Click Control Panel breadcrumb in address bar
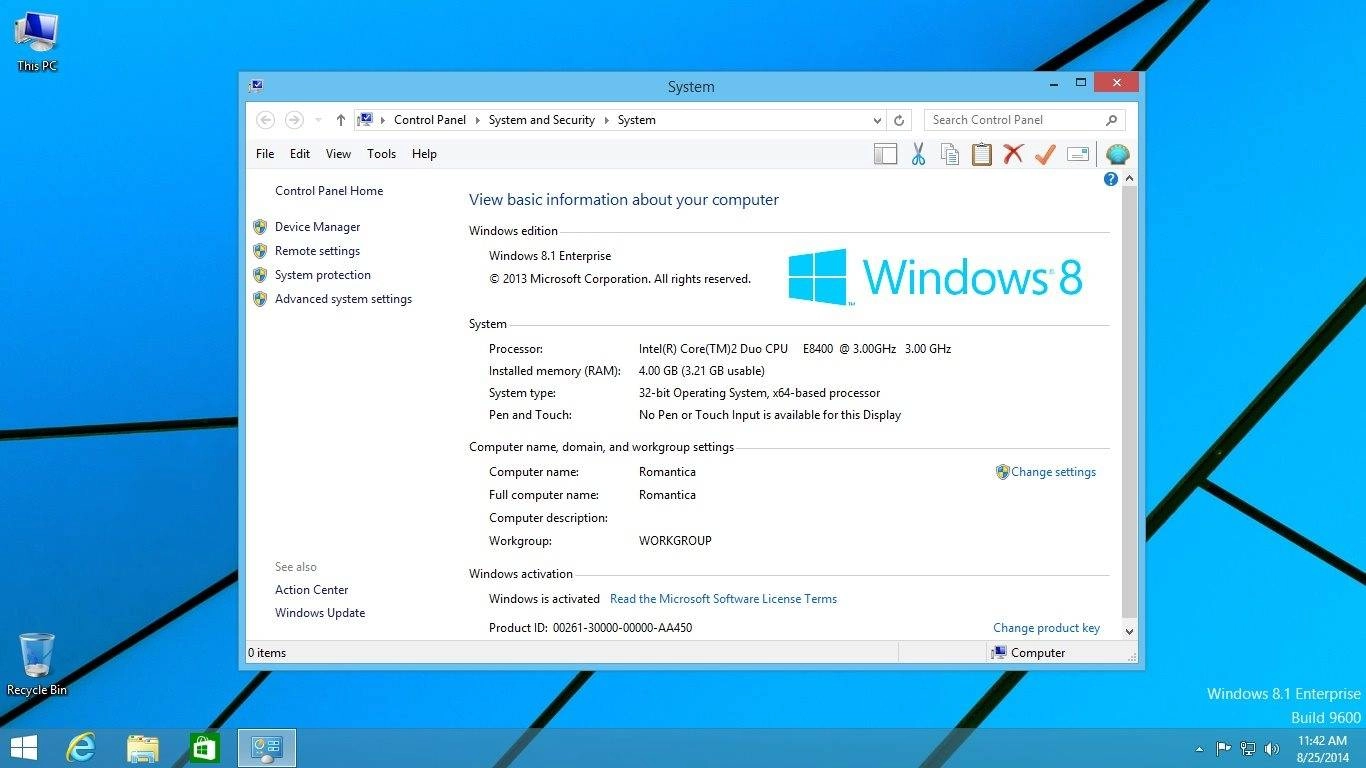1366x768 pixels. pos(430,120)
